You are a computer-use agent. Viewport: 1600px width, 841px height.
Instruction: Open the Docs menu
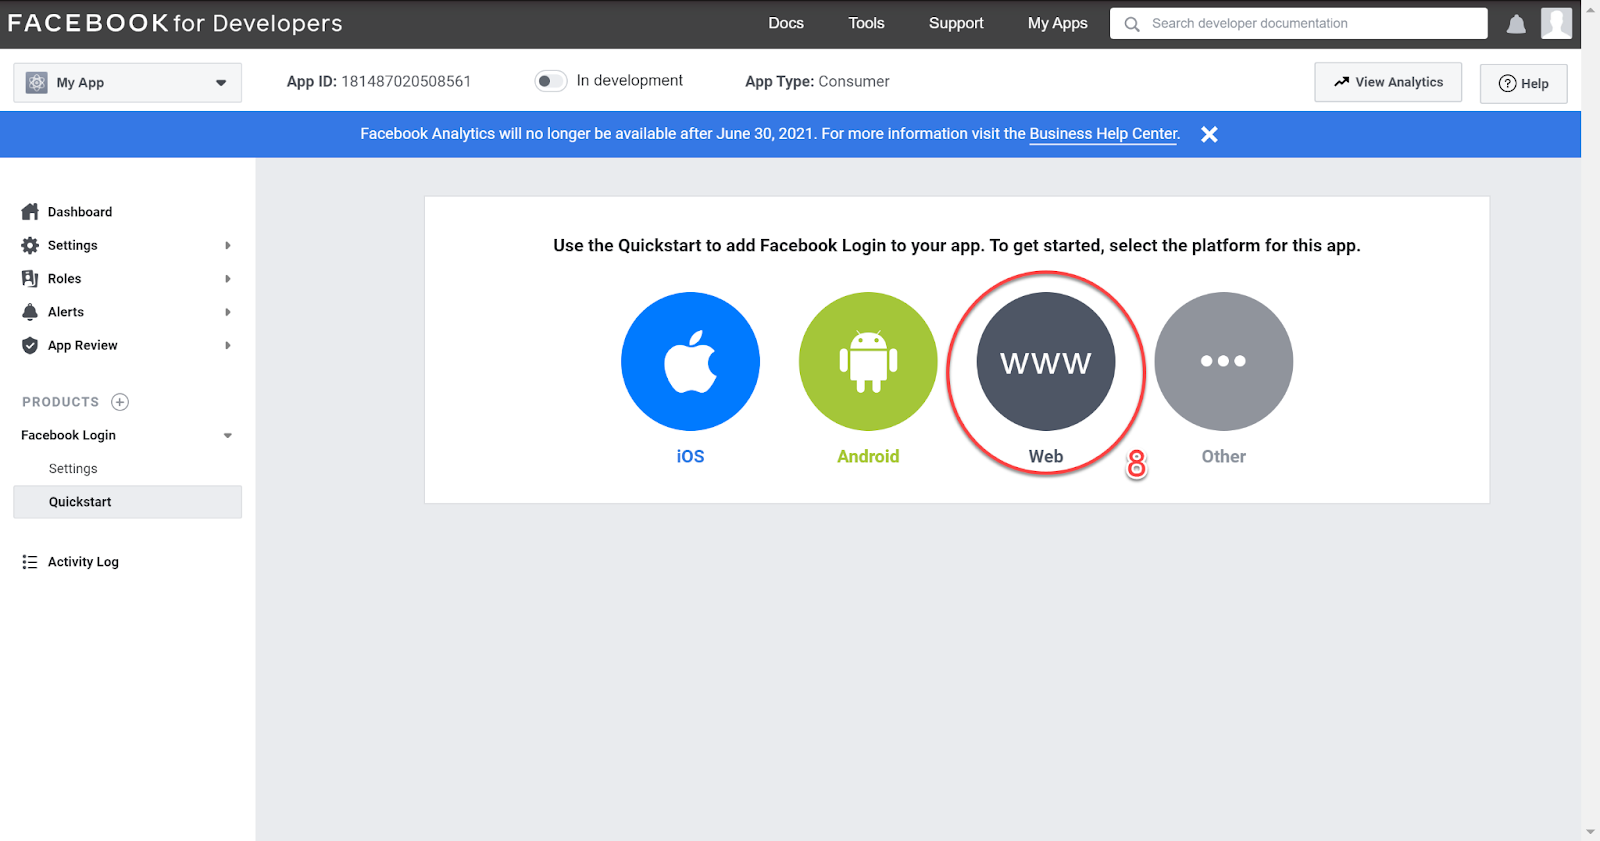(x=786, y=23)
